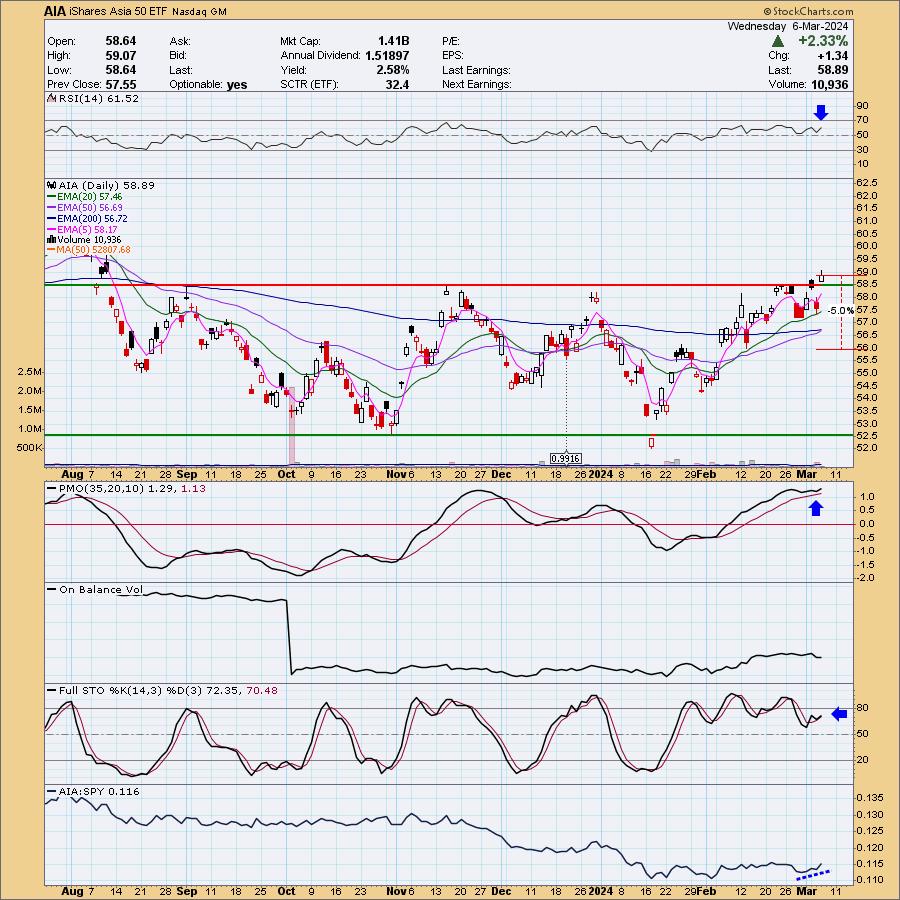Image resolution: width=900 pixels, height=900 pixels.
Task: Click the Last price 58.89 in header
Action: pyautogui.click(x=832, y=70)
